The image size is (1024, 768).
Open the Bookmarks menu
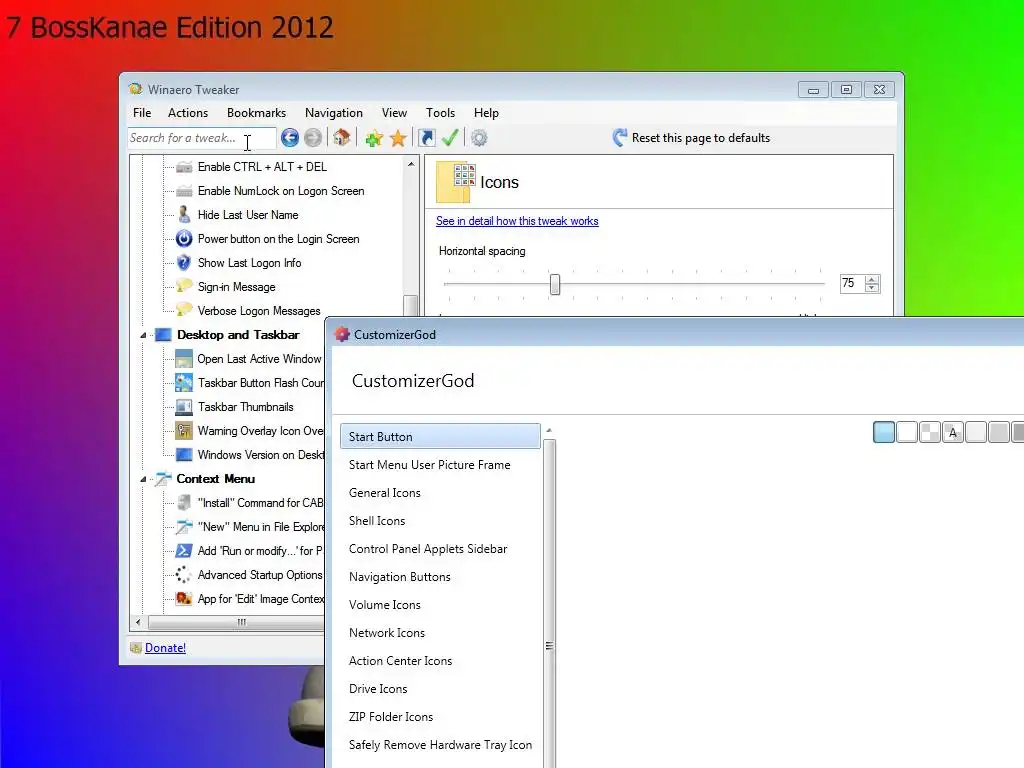click(256, 113)
